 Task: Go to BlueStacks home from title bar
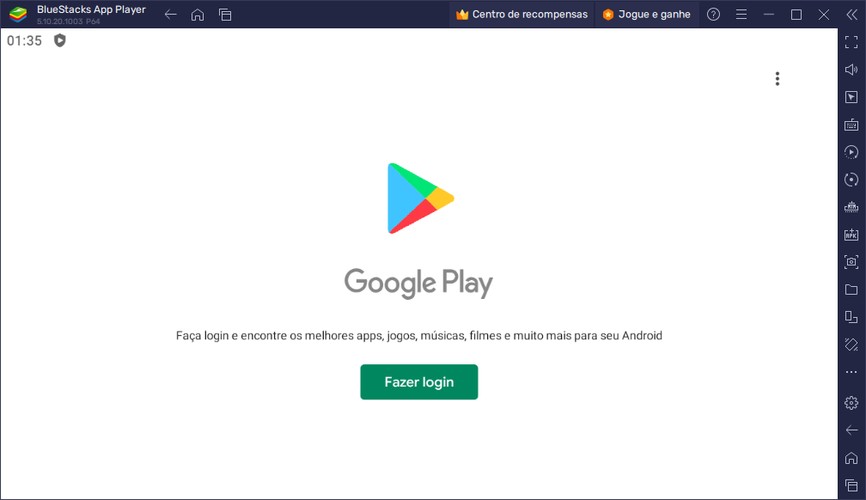(197, 15)
